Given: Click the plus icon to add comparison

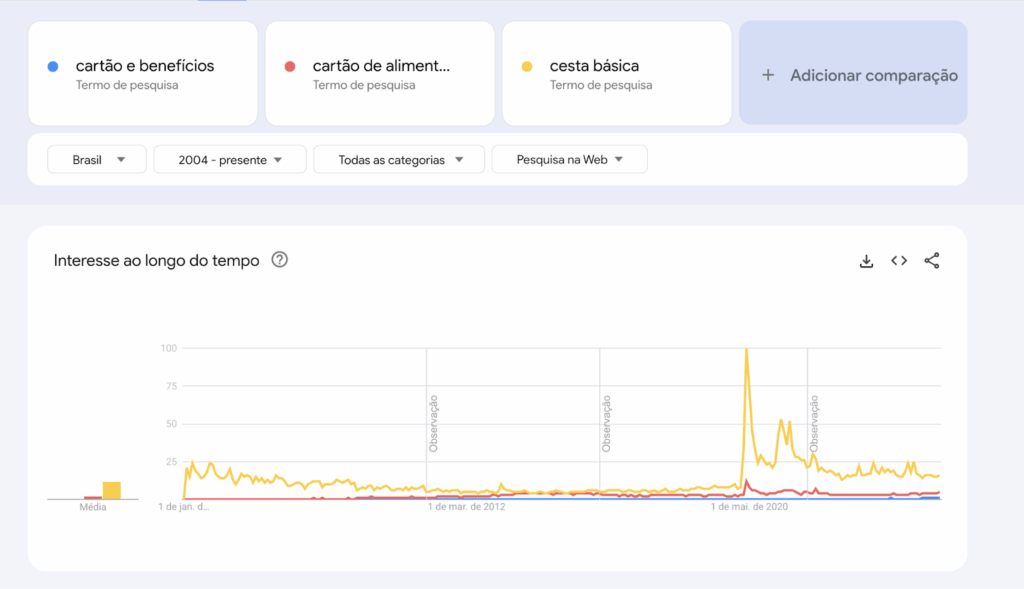Looking at the screenshot, I should coord(768,75).
